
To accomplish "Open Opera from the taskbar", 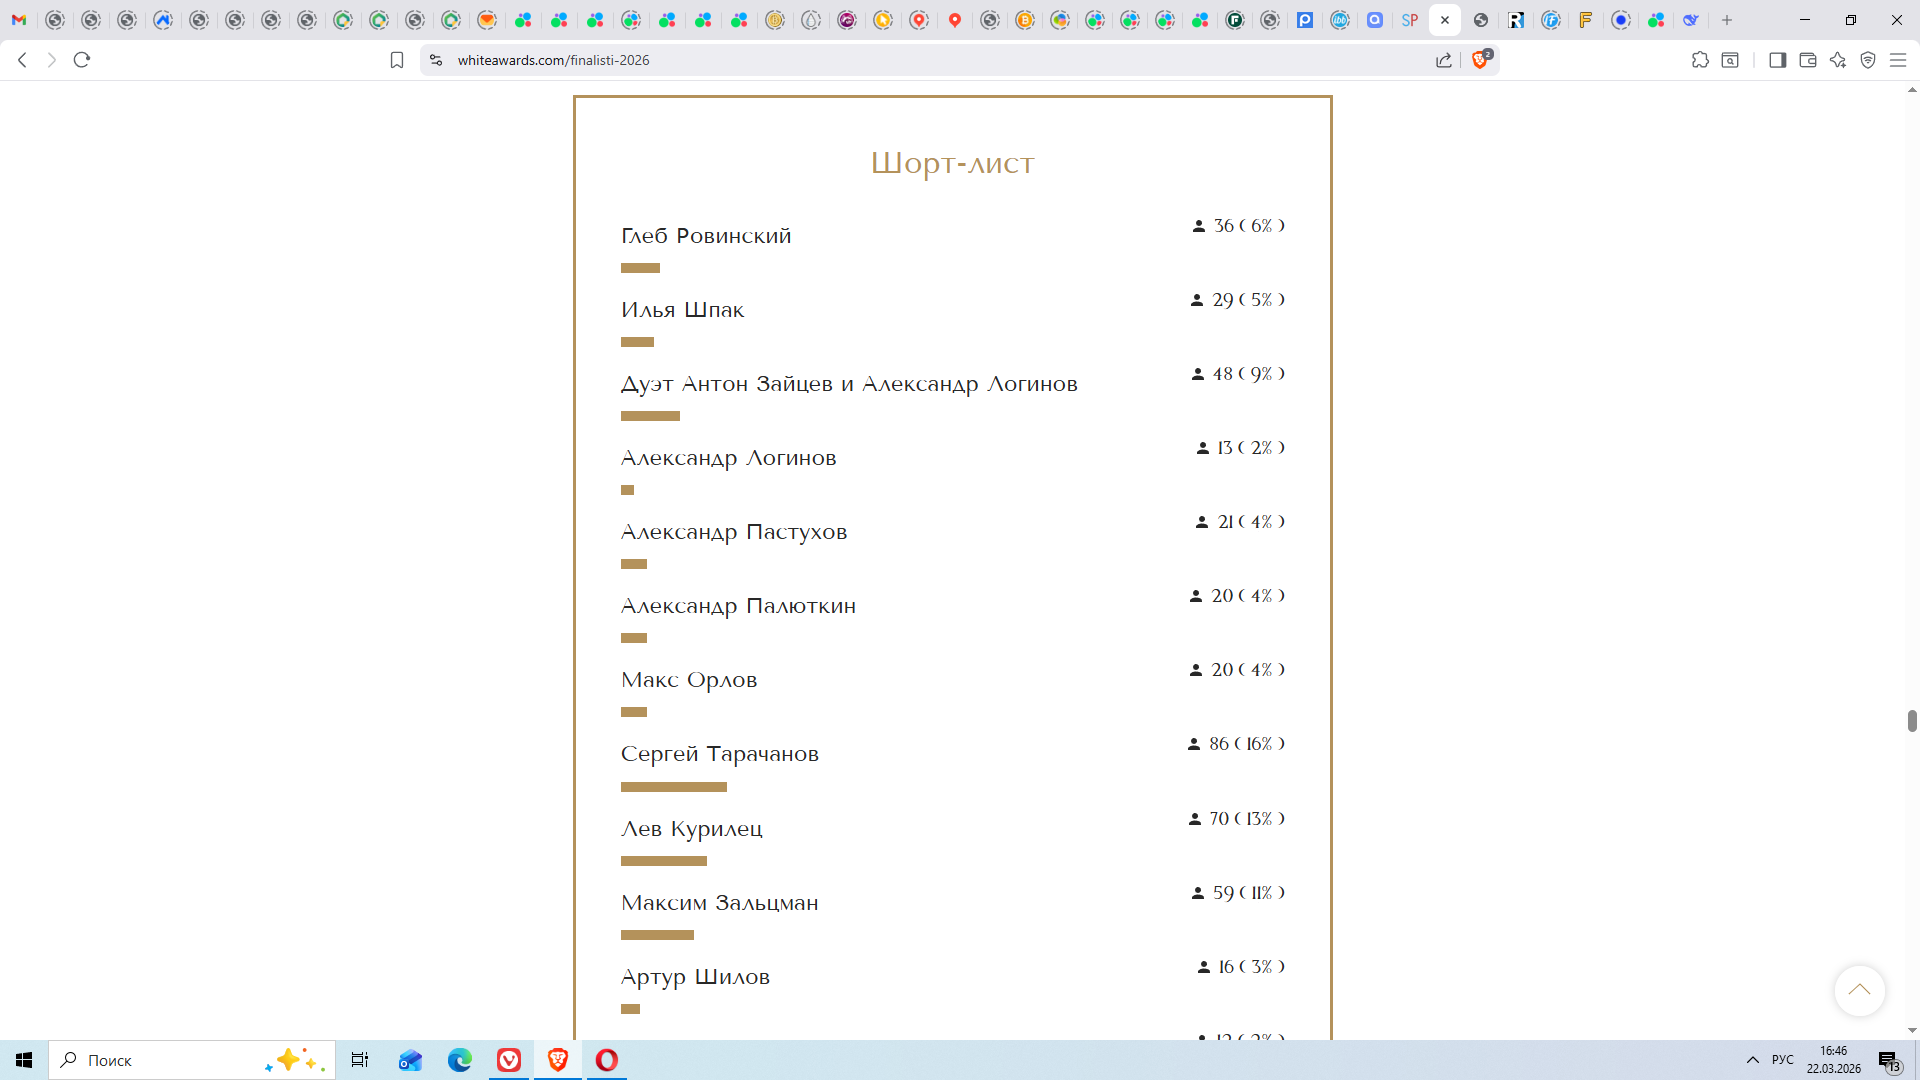I will click(607, 1060).
